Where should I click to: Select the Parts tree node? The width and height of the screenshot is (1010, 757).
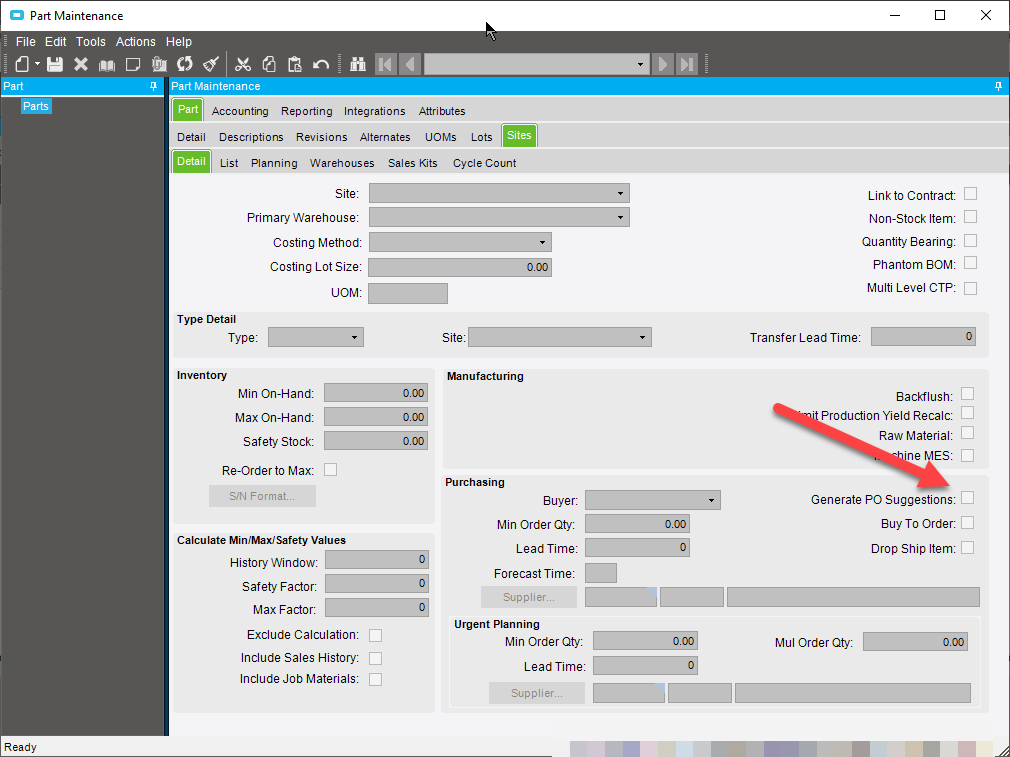35,106
